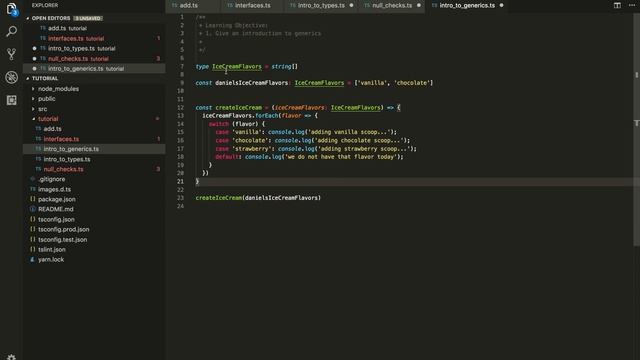Click the default keyword on line 18
The image size is (640, 360).
[x=227, y=157]
